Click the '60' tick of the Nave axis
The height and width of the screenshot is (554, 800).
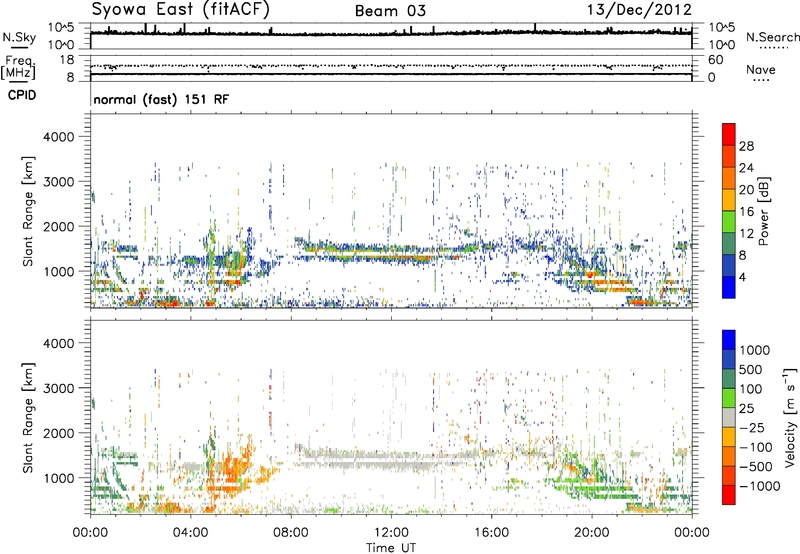point(716,60)
